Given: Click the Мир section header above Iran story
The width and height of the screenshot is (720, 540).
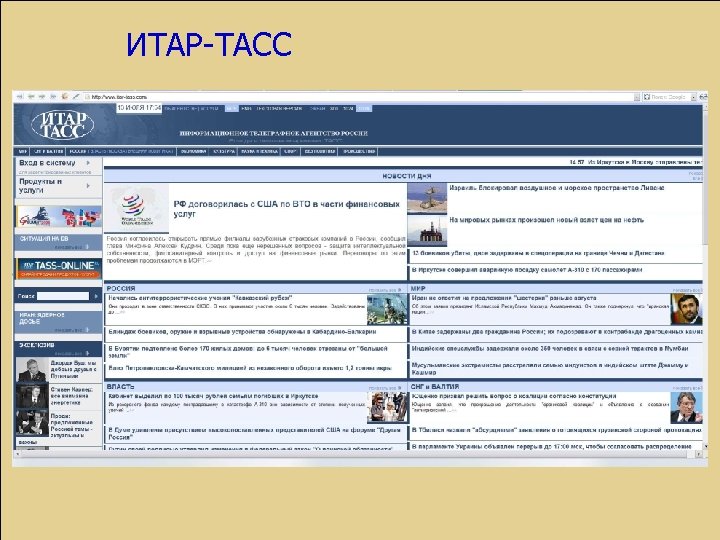Looking at the screenshot, I should [418, 288].
